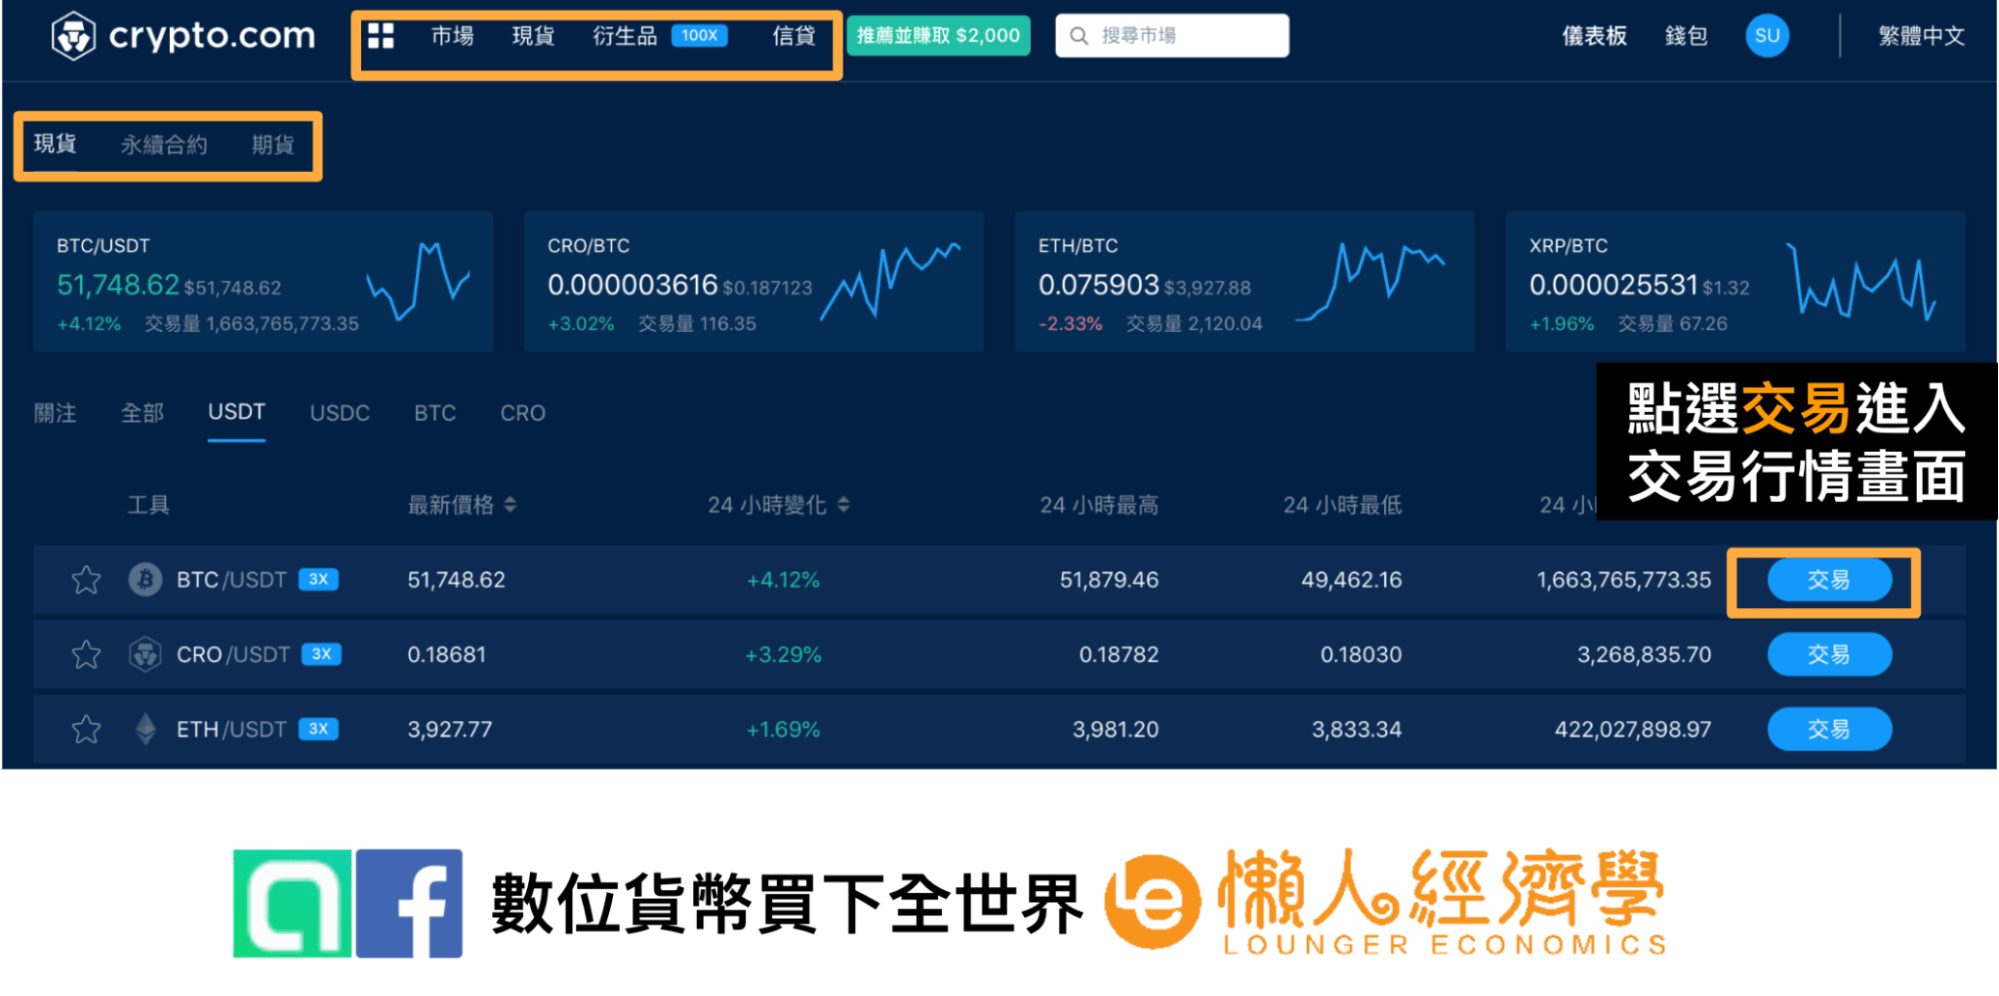Screen dimensions: 1999x996
Task: Open the SU user avatar
Action: pyautogui.click(x=1767, y=36)
